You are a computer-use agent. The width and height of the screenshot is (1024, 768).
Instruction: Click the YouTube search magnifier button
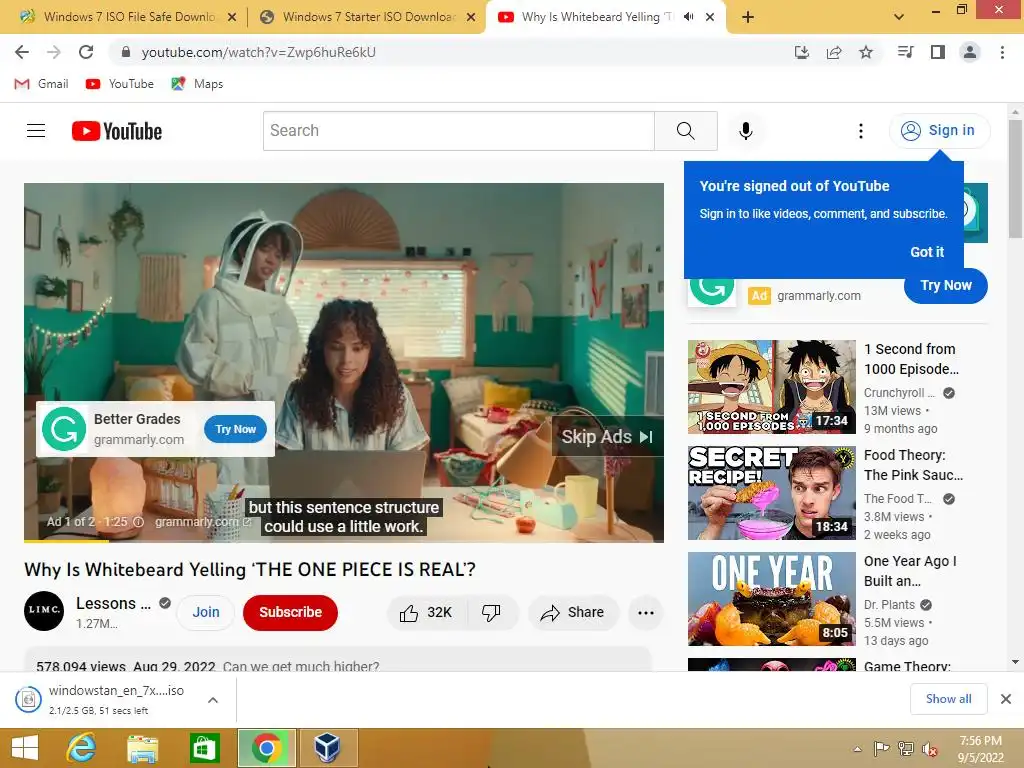(x=686, y=131)
